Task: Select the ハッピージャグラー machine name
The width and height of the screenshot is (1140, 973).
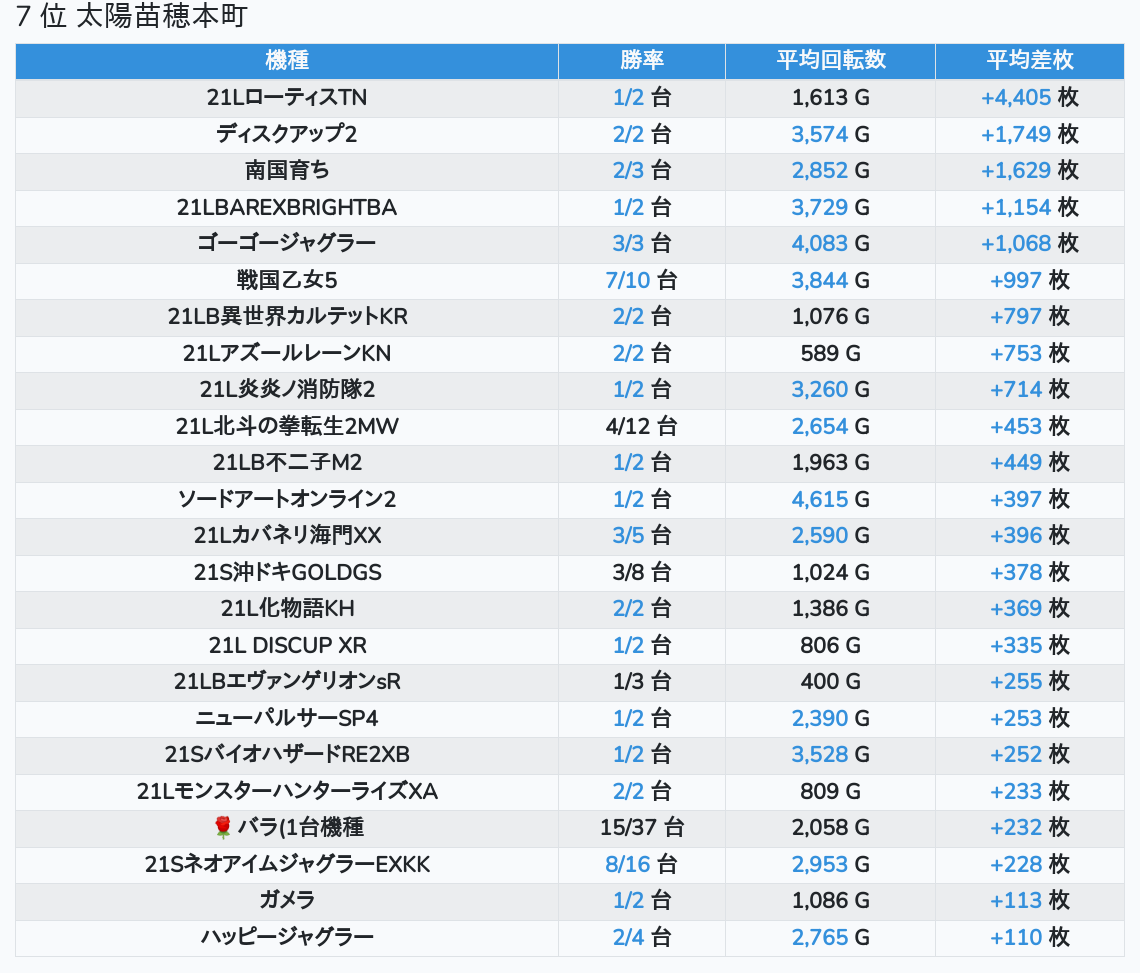Action: click(x=286, y=937)
